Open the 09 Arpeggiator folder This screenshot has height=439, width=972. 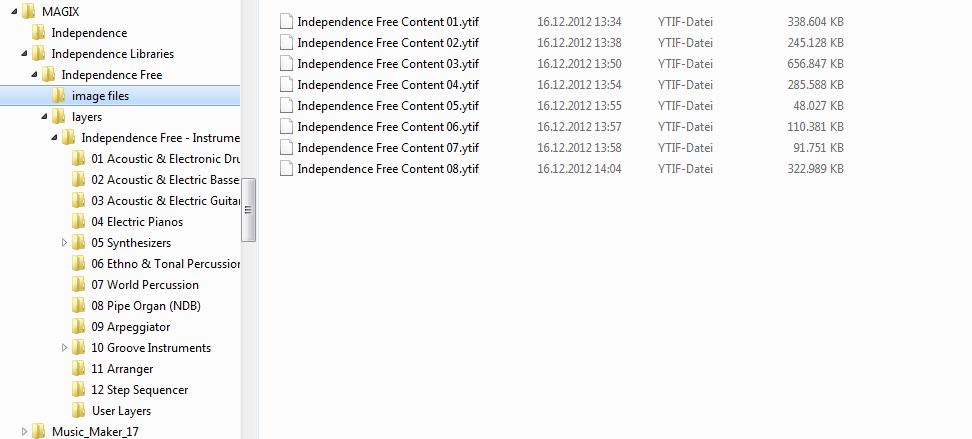coord(130,327)
